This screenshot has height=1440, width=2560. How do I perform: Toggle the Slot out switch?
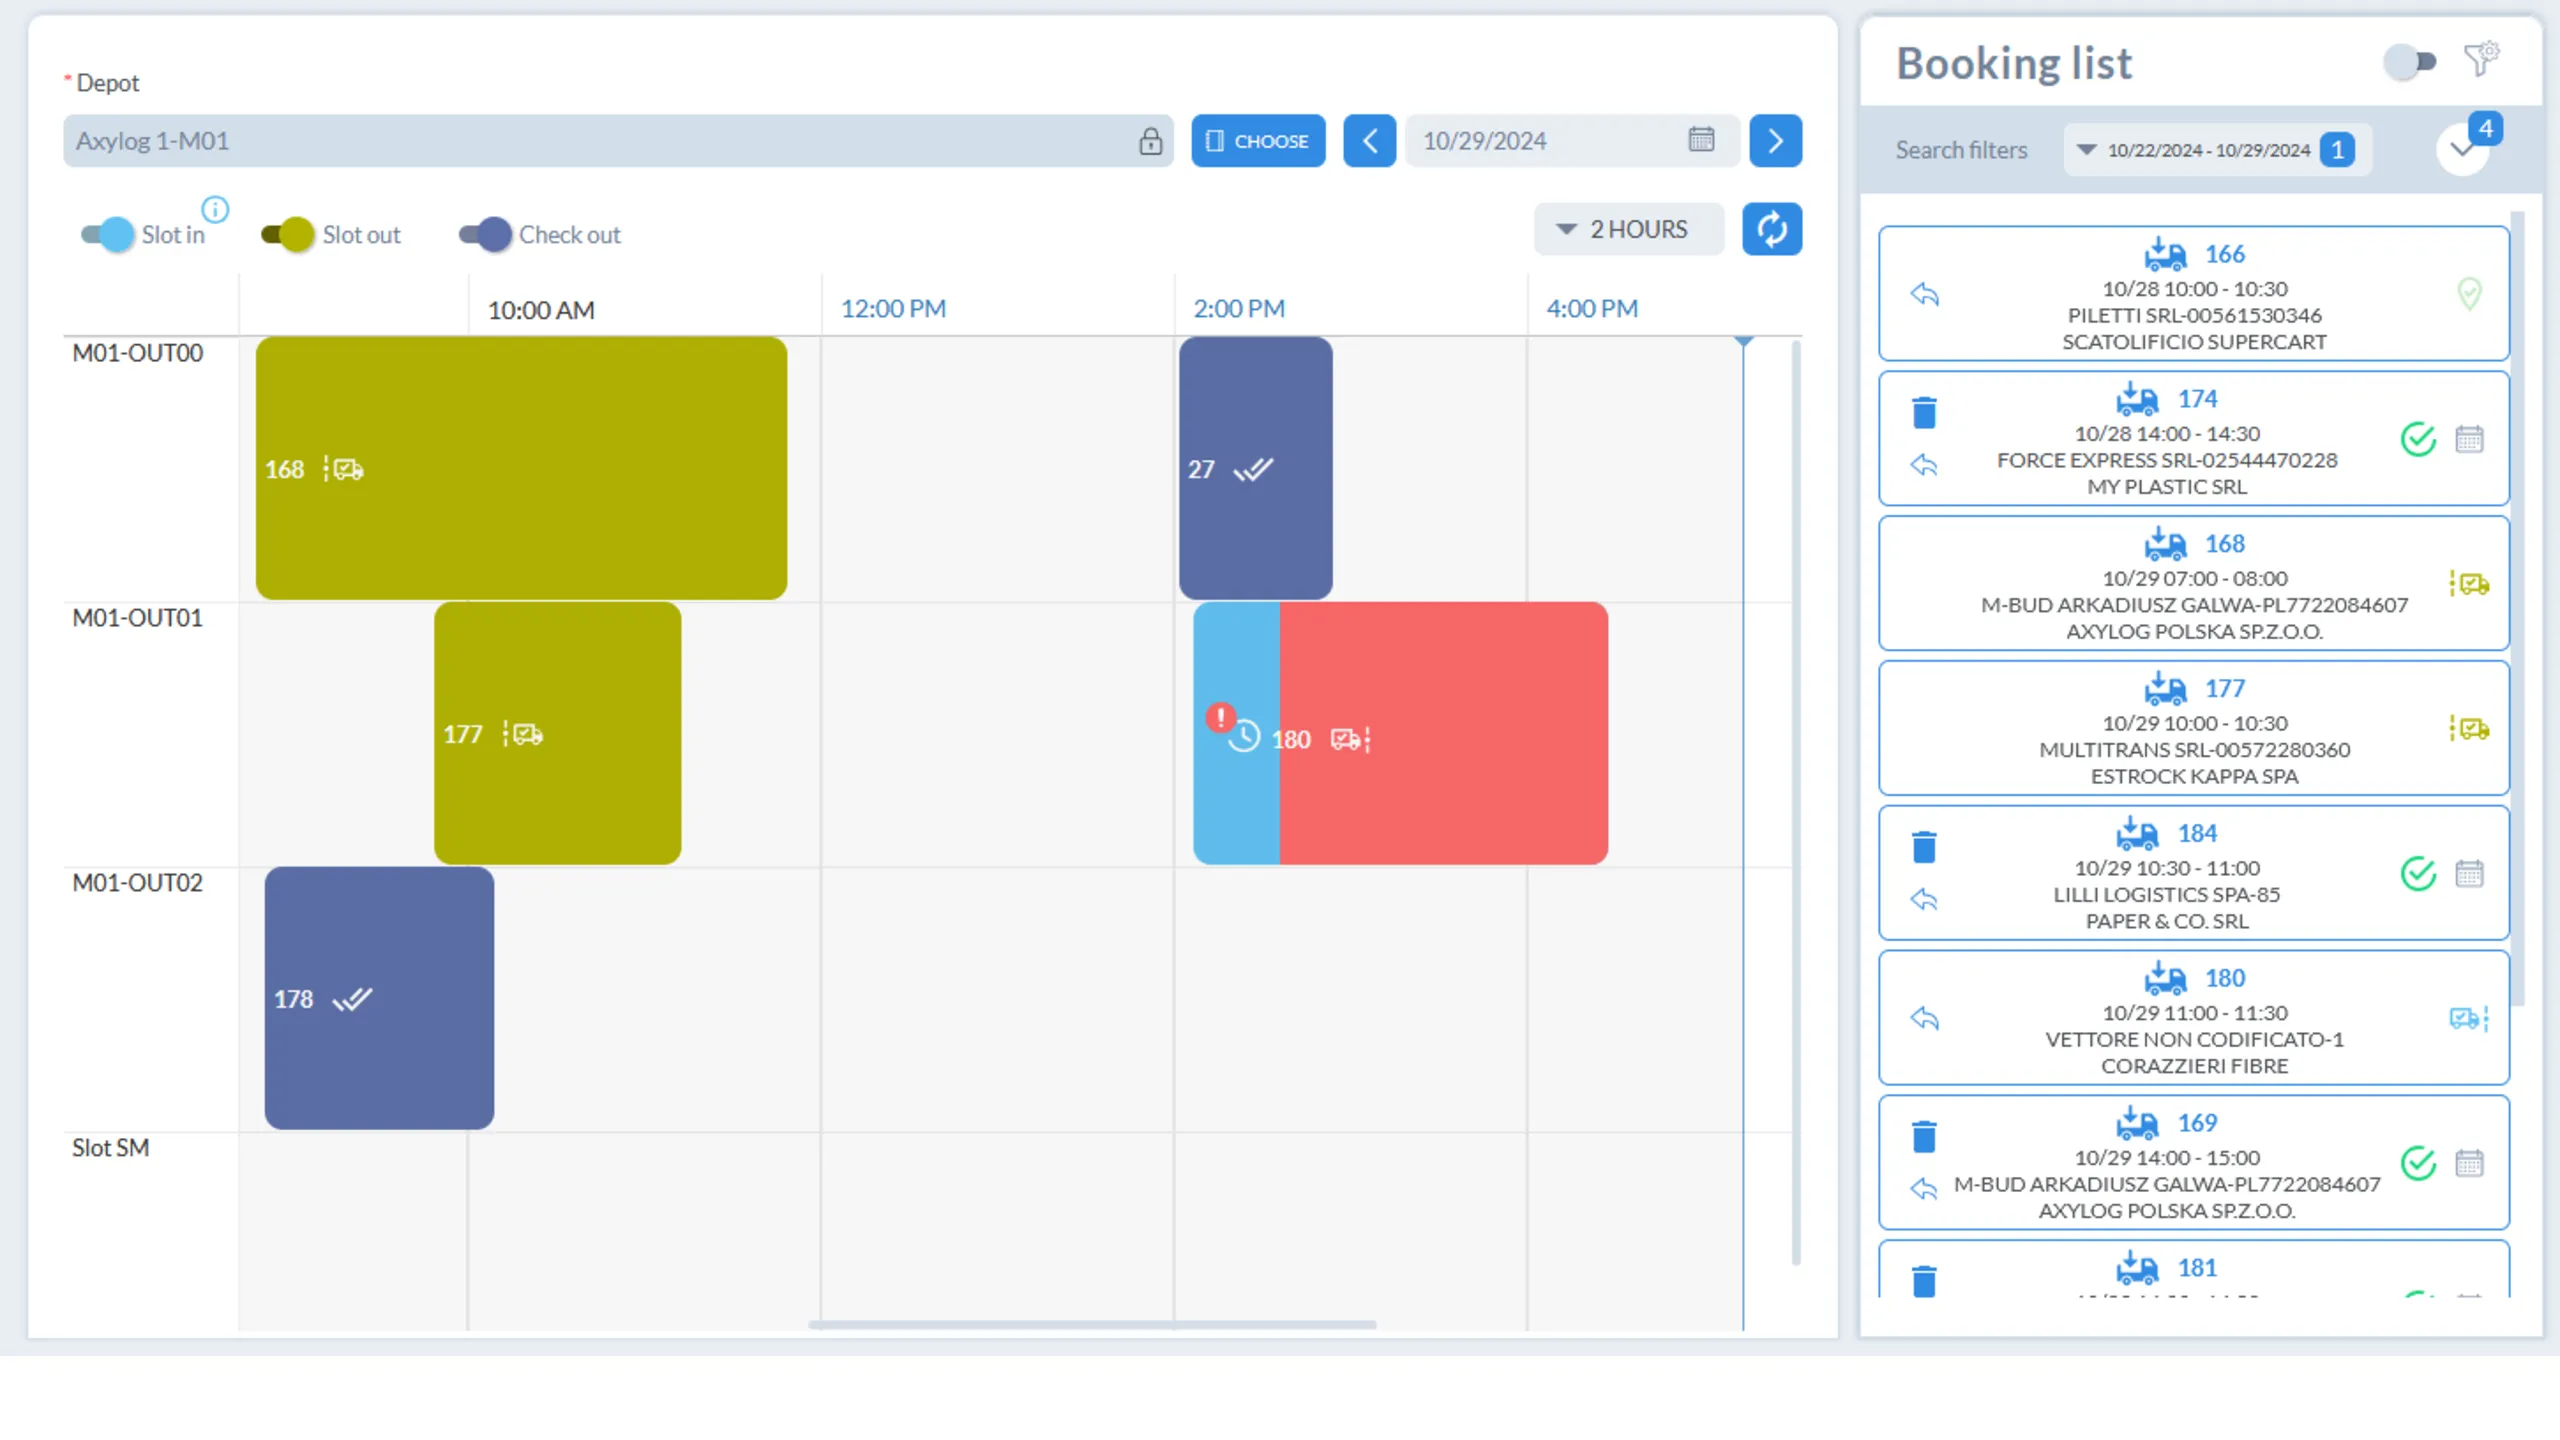288,235
